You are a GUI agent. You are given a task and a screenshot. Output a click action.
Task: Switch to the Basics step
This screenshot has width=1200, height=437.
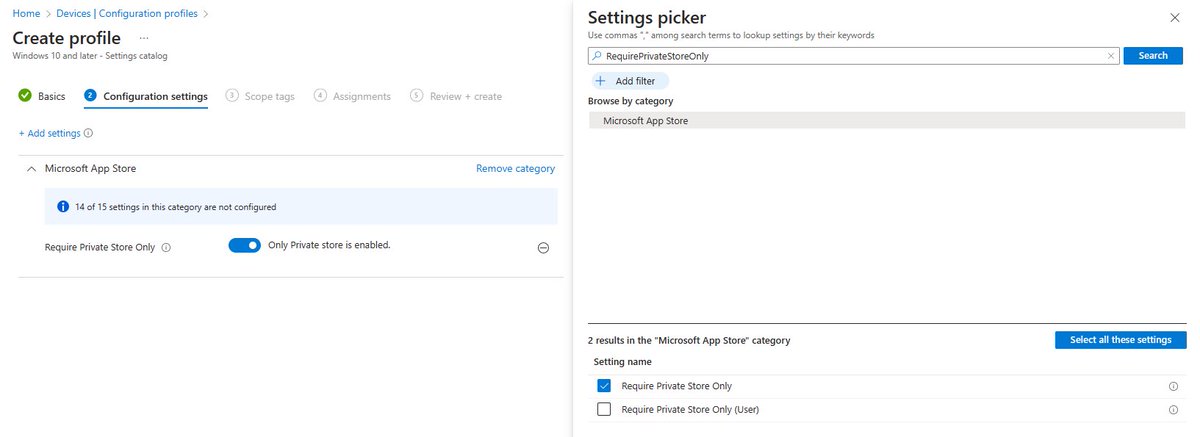point(42,96)
